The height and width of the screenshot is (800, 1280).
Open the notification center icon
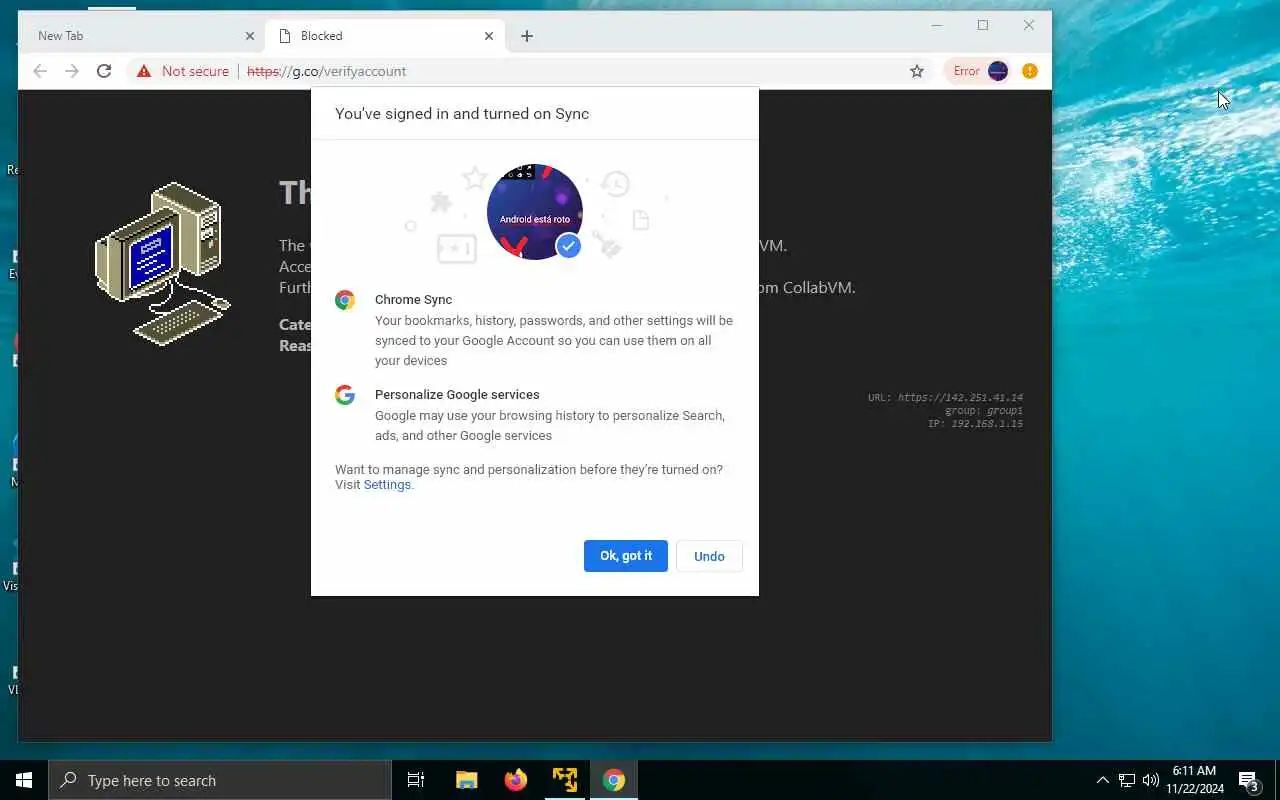pyautogui.click(x=1248, y=780)
